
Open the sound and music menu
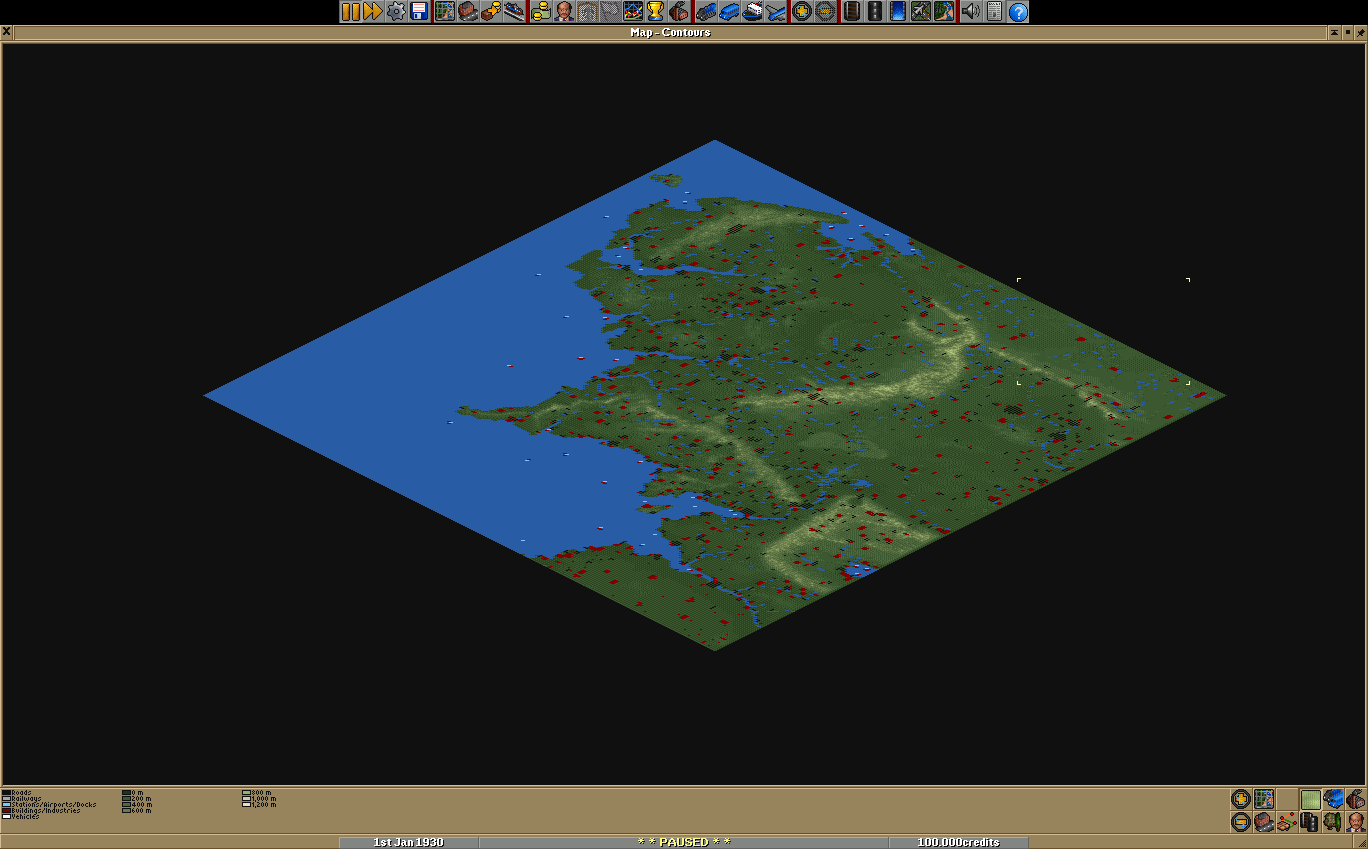(x=970, y=12)
